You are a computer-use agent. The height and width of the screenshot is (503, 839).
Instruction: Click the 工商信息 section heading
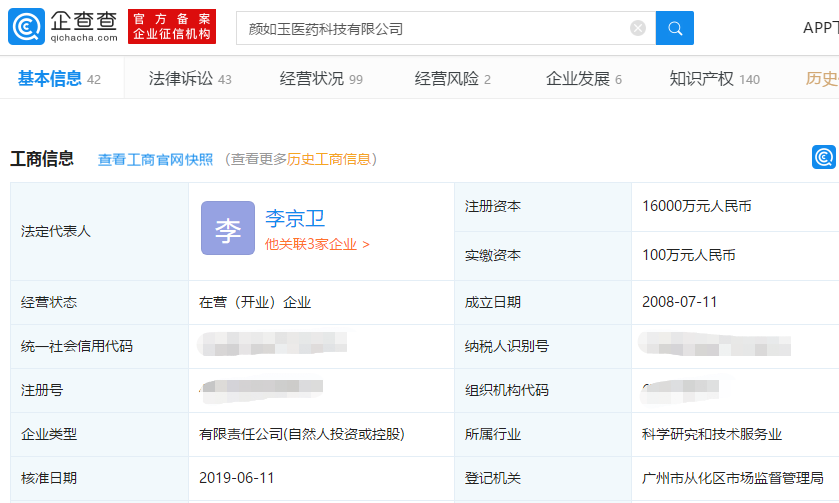click(x=42, y=159)
